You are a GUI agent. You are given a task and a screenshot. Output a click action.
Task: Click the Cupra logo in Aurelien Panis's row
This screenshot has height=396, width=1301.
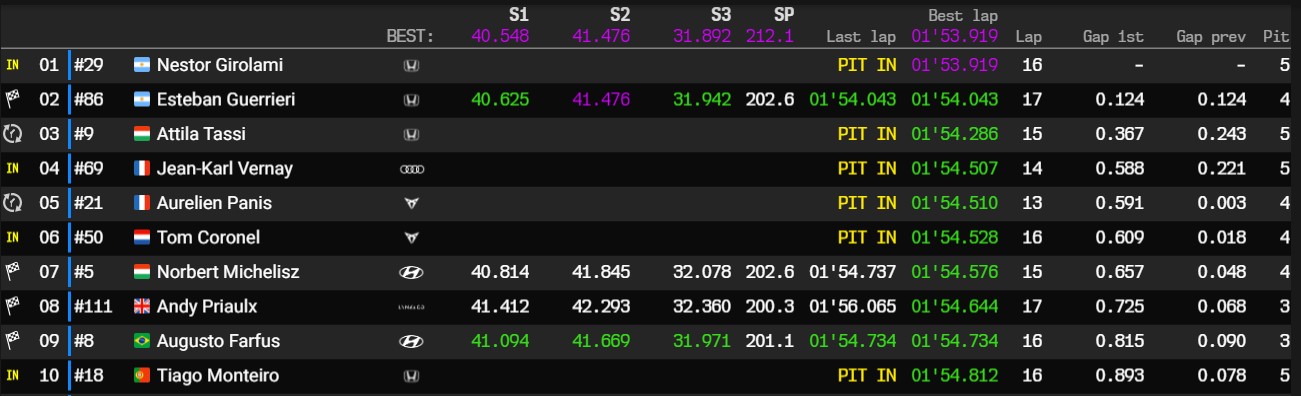410,203
